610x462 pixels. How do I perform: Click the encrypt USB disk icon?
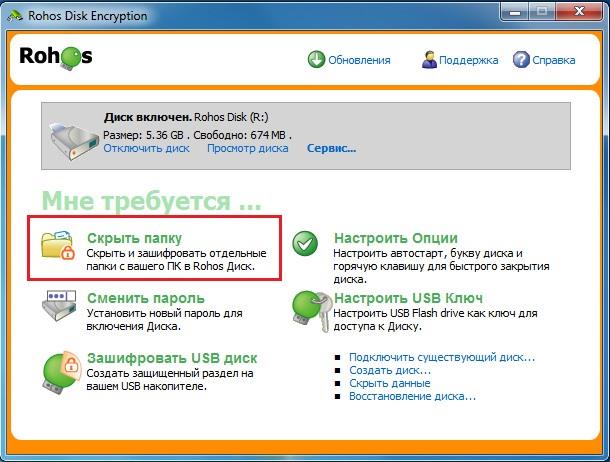pyautogui.click(x=62, y=370)
